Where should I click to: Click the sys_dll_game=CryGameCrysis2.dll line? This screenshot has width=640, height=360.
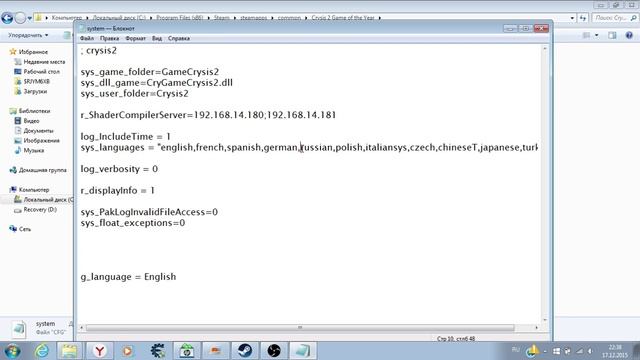click(x=157, y=83)
